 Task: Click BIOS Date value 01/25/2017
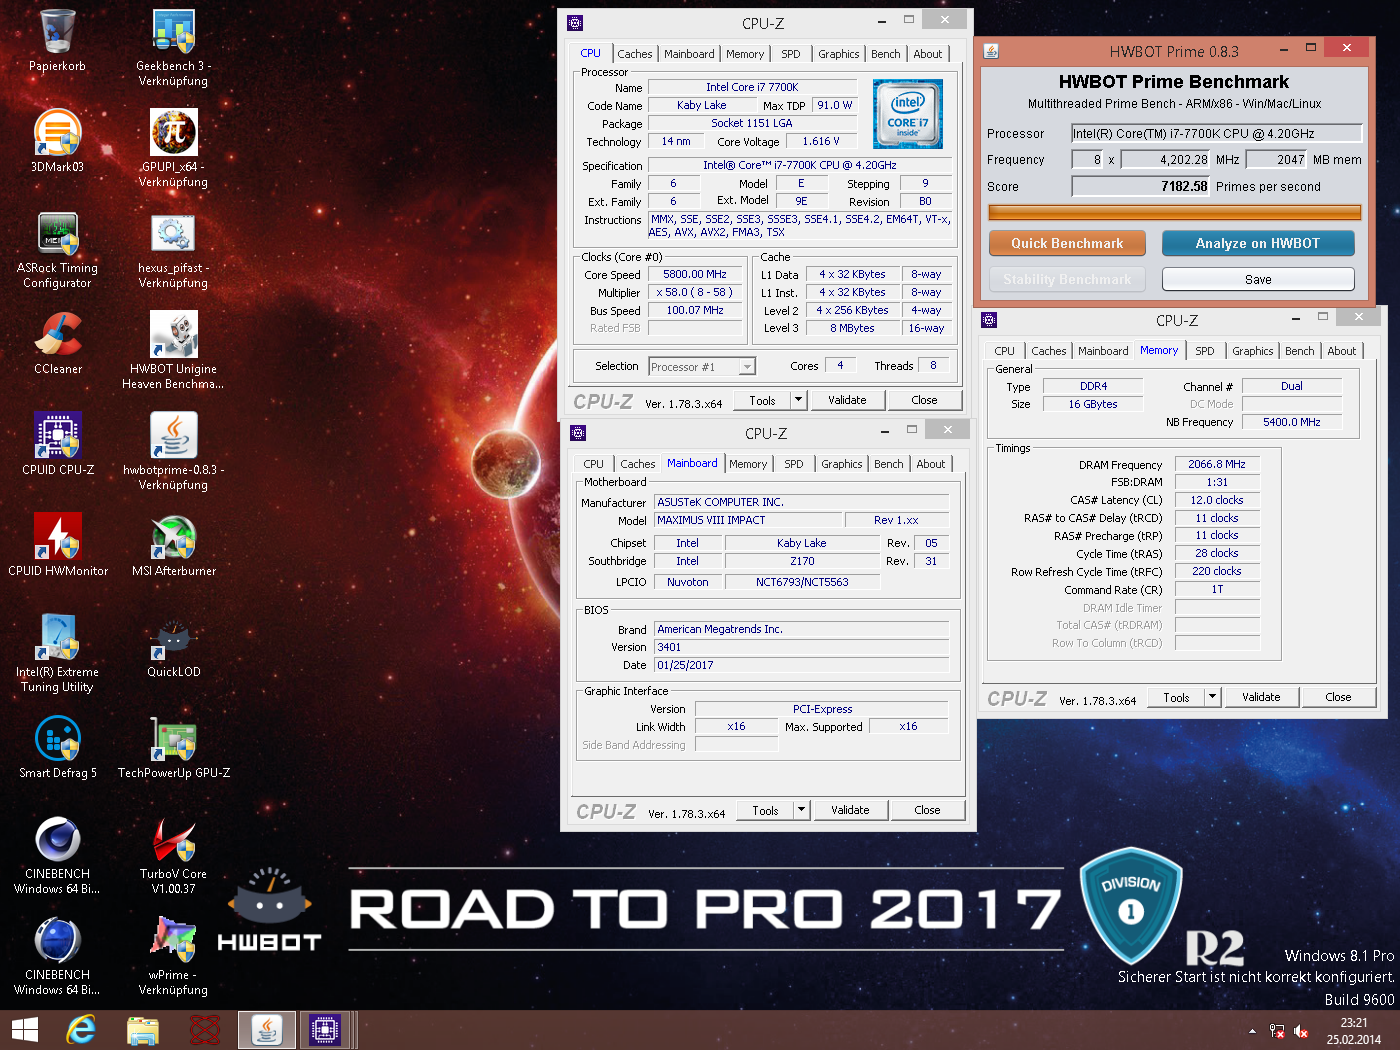801,665
